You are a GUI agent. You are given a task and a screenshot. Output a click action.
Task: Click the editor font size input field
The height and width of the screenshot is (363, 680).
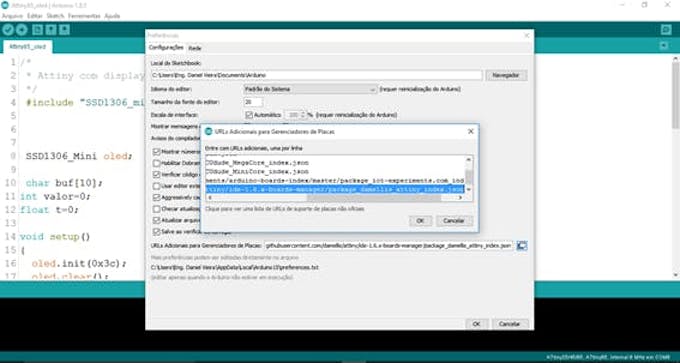(x=253, y=102)
